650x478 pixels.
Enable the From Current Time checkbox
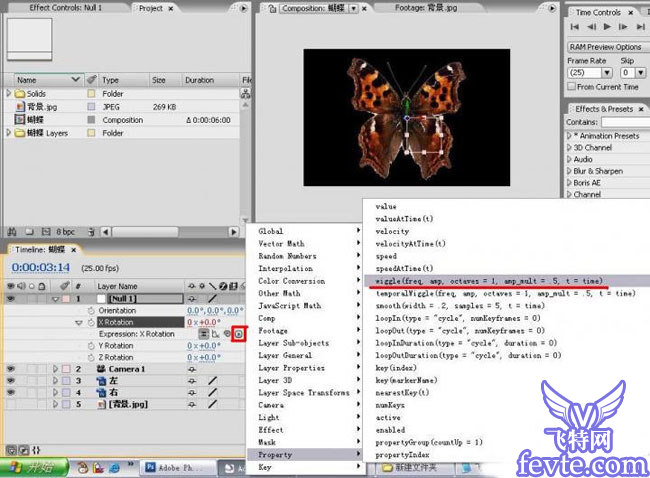(572, 86)
